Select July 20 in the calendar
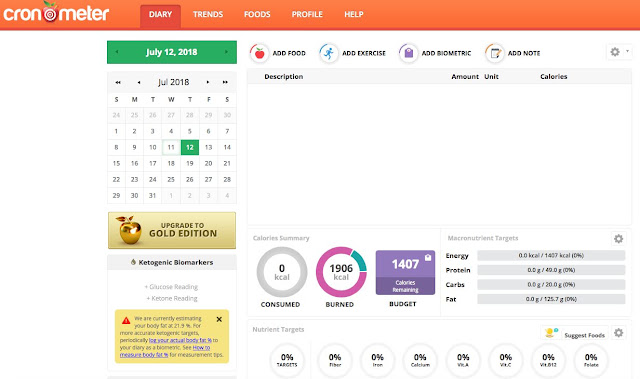The width and height of the screenshot is (640, 379). coord(209,163)
